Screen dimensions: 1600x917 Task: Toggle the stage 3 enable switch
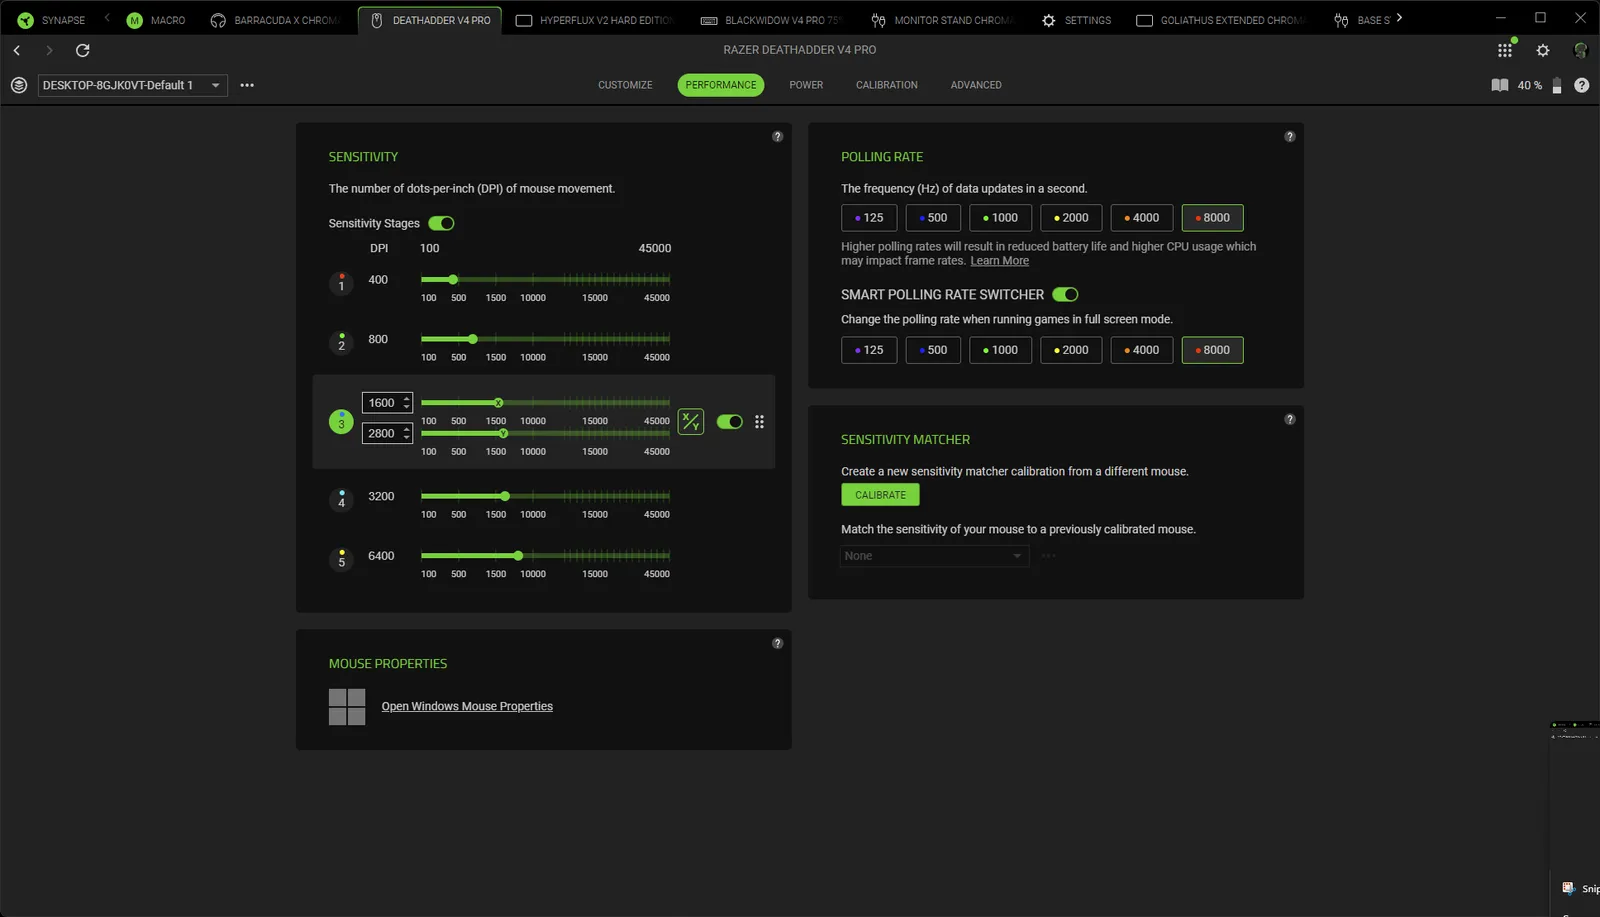(730, 422)
